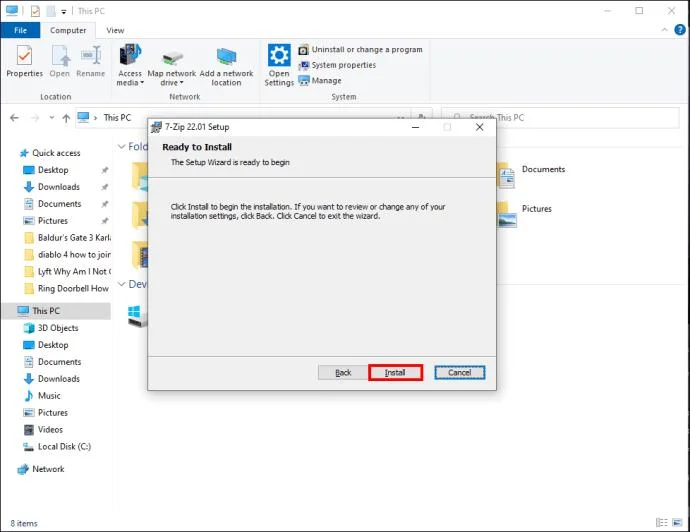Cancel the 7-Zip setup wizard
This screenshot has height=532, width=690.
tap(459, 373)
